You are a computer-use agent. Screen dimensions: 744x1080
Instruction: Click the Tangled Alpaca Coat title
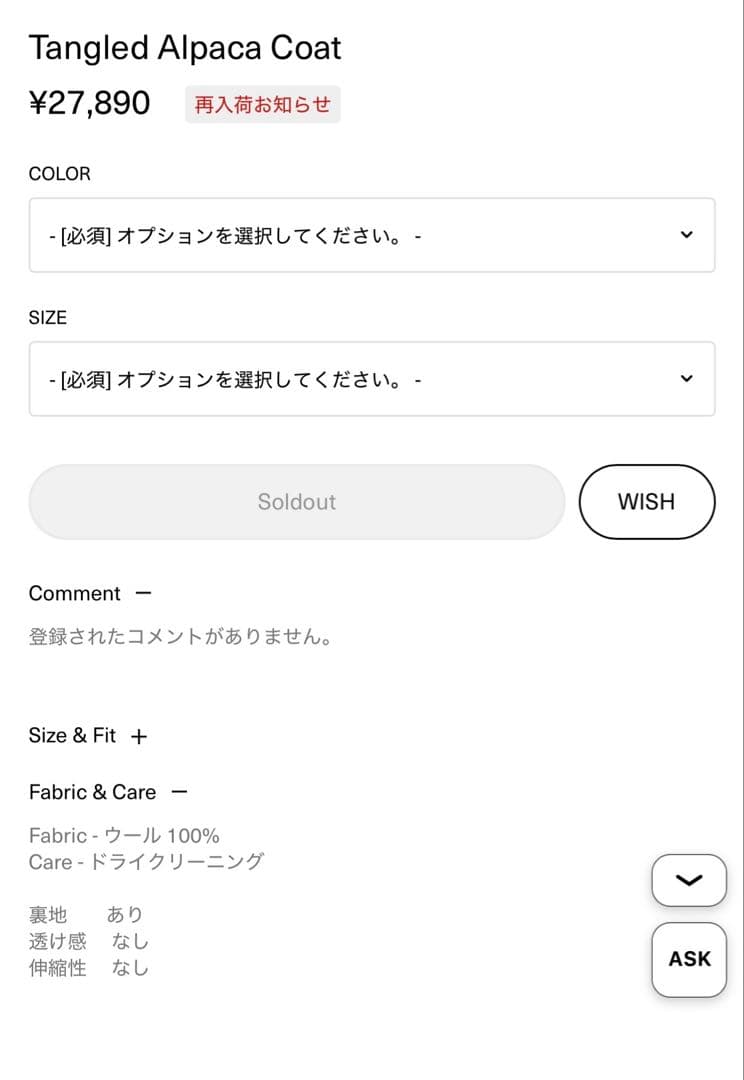click(185, 48)
